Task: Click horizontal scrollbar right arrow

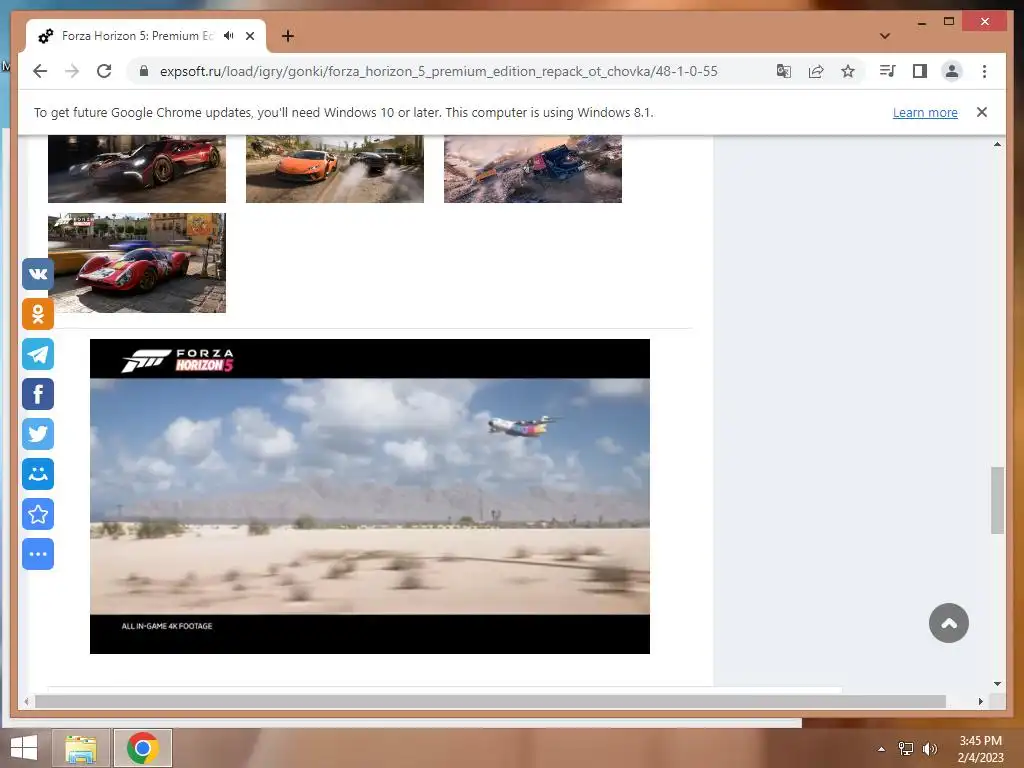Action: coord(980,701)
